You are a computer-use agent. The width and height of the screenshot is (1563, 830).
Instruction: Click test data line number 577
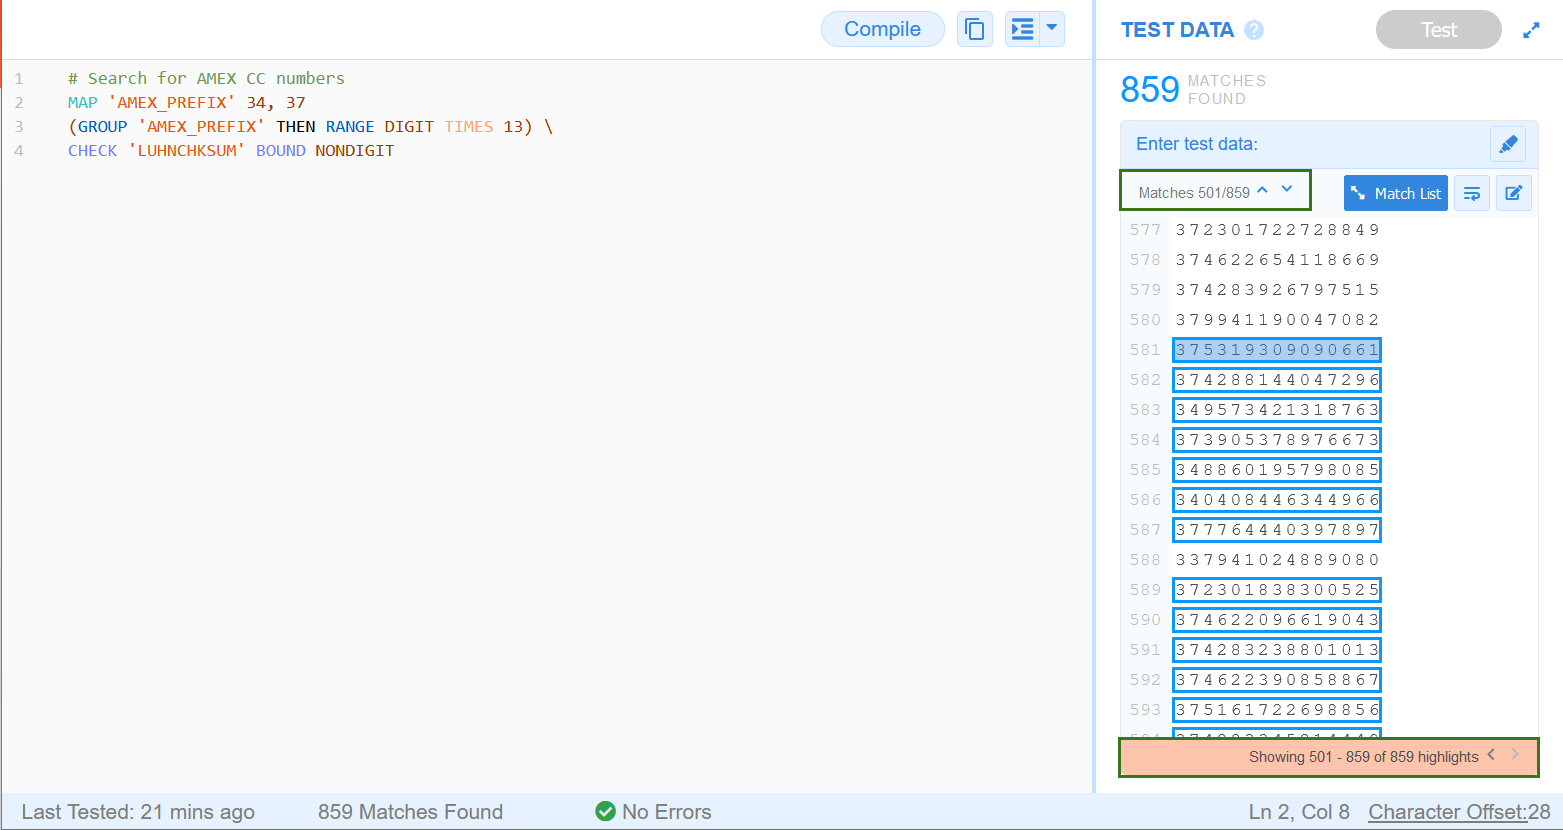point(1145,230)
